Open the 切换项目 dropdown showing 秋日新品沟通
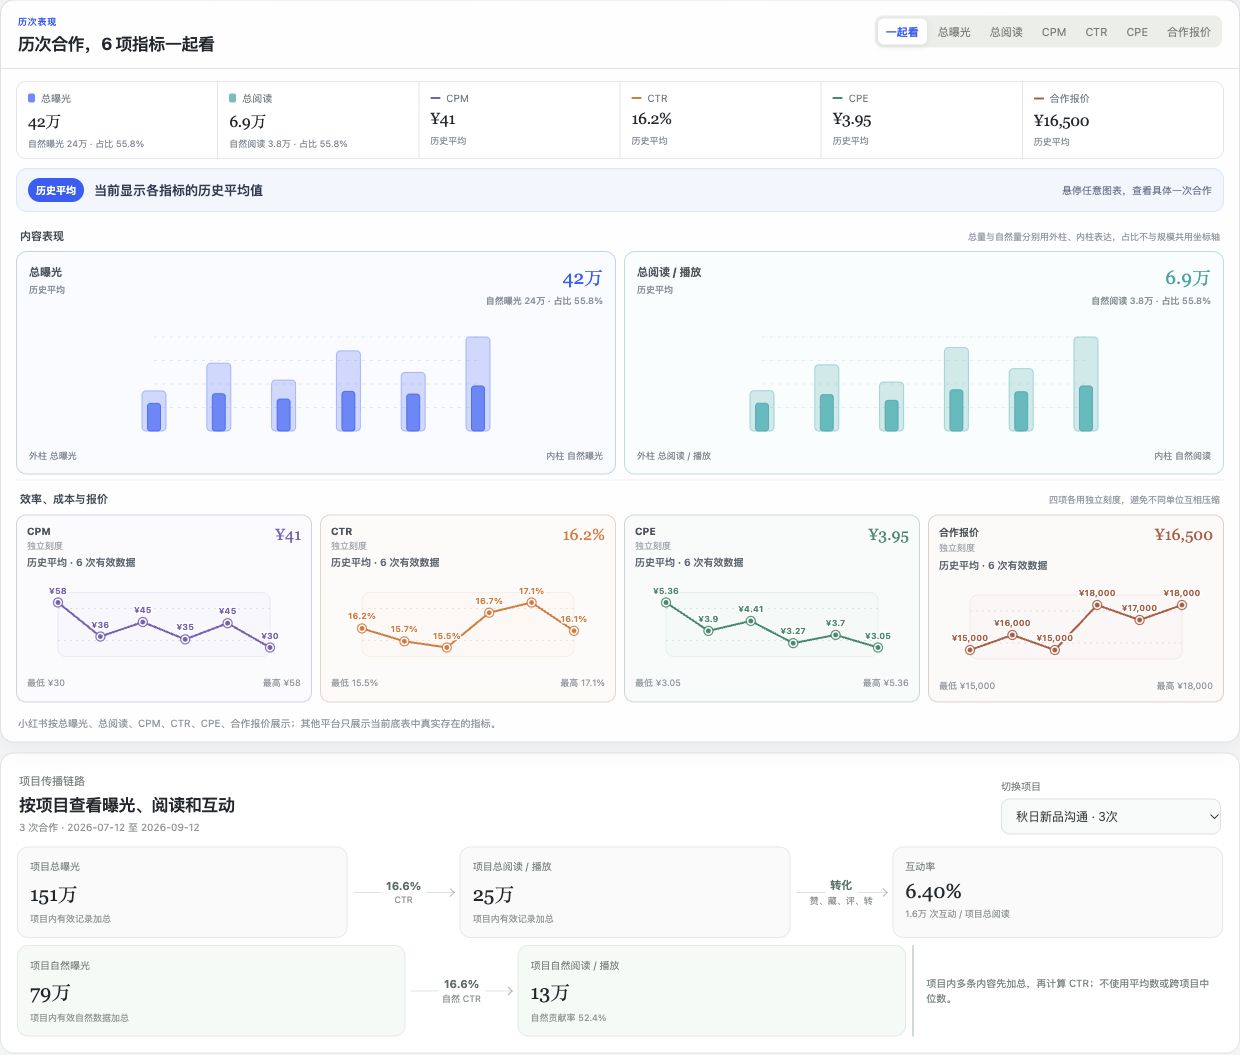The width and height of the screenshot is (1240, 1055). [1111, 816]
